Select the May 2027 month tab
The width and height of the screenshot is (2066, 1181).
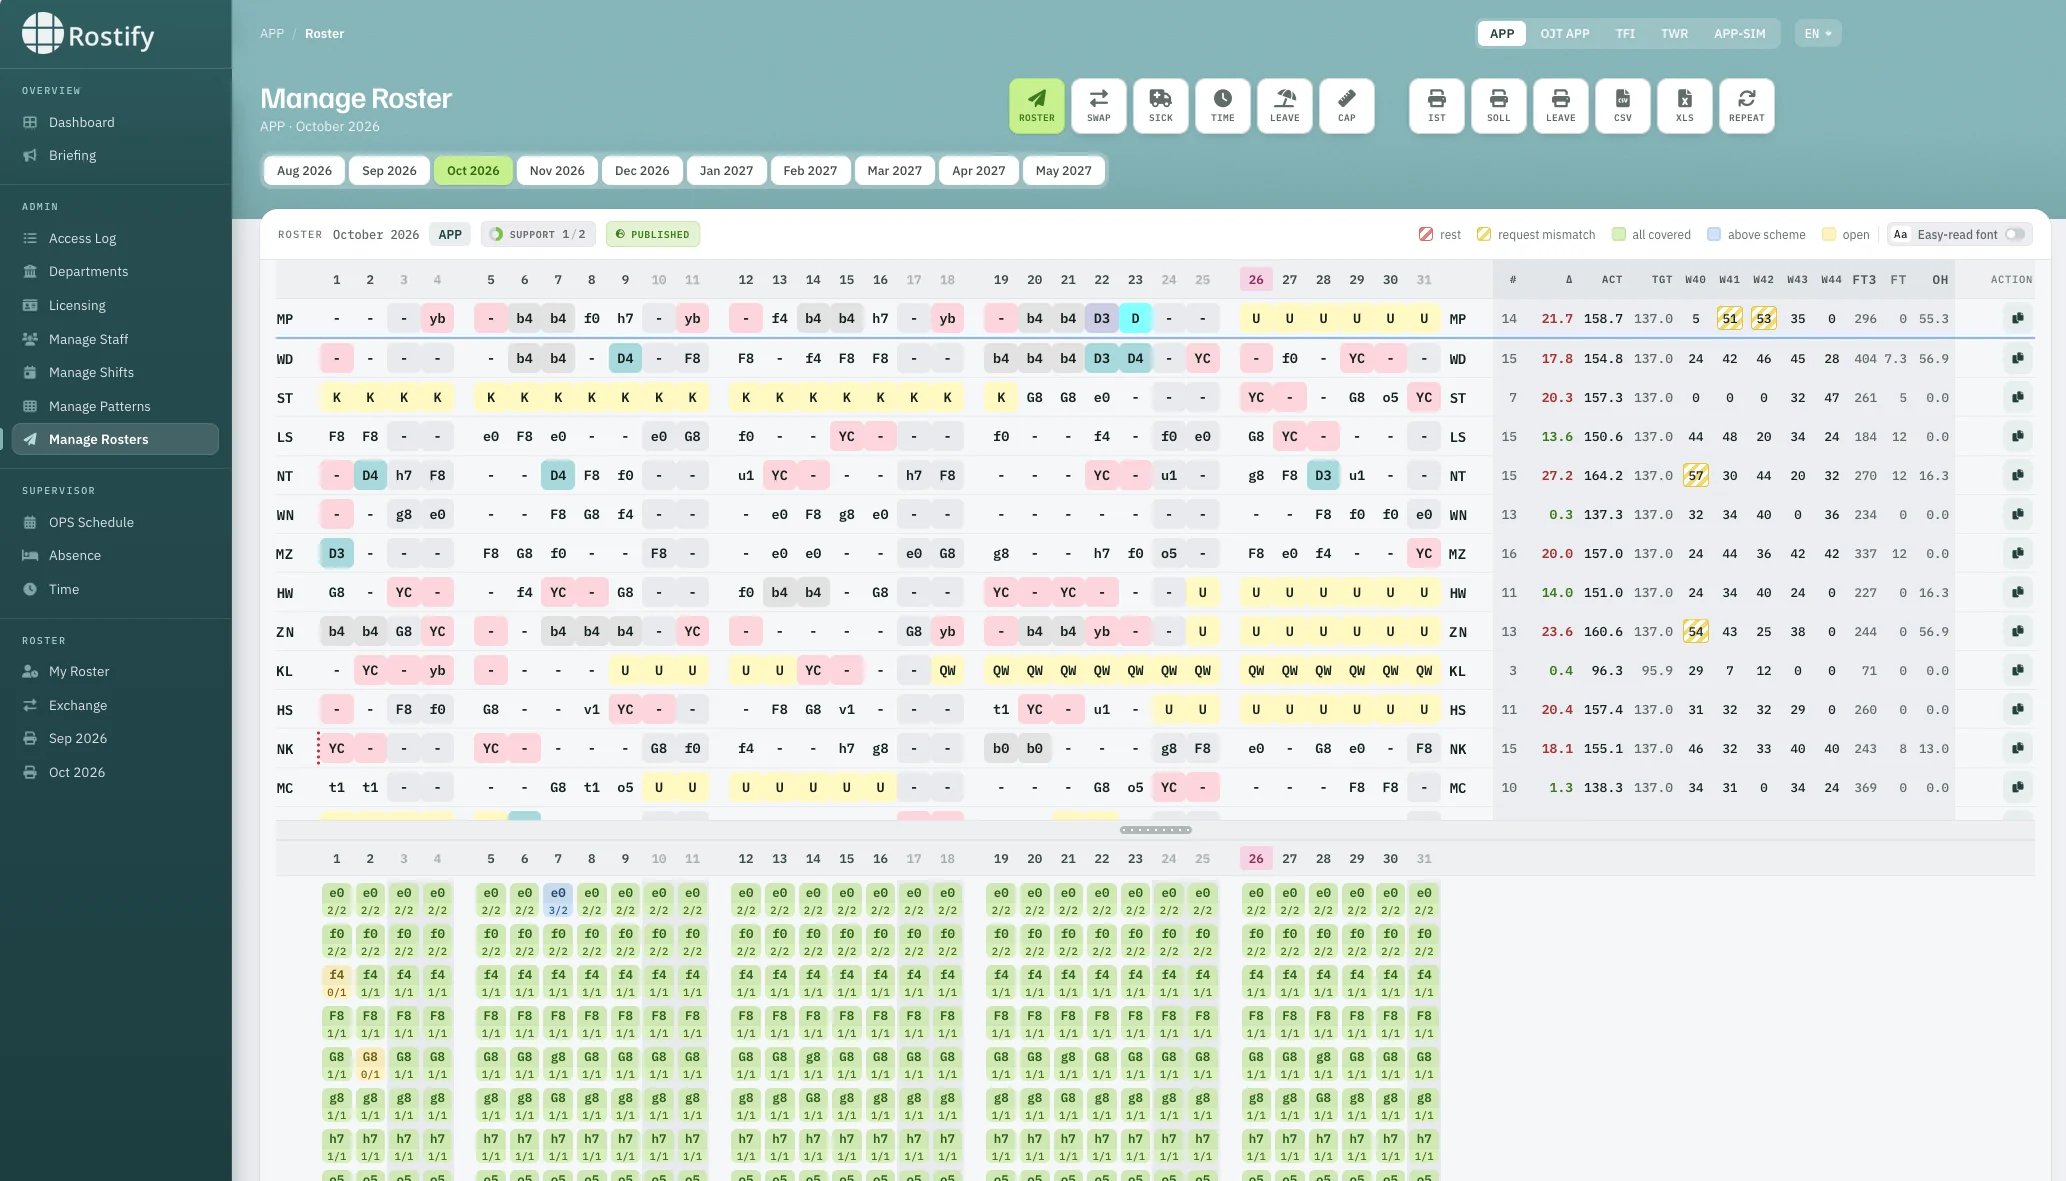point(1063,170)
